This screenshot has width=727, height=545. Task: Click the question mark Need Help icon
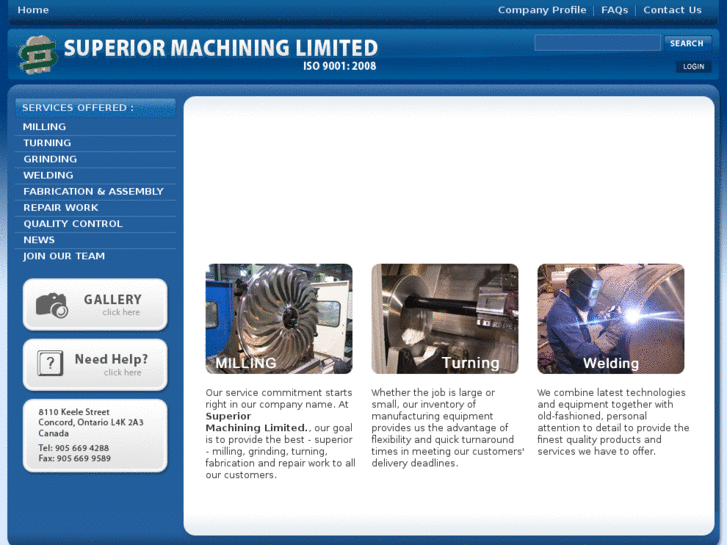click(x=50, y=363)
